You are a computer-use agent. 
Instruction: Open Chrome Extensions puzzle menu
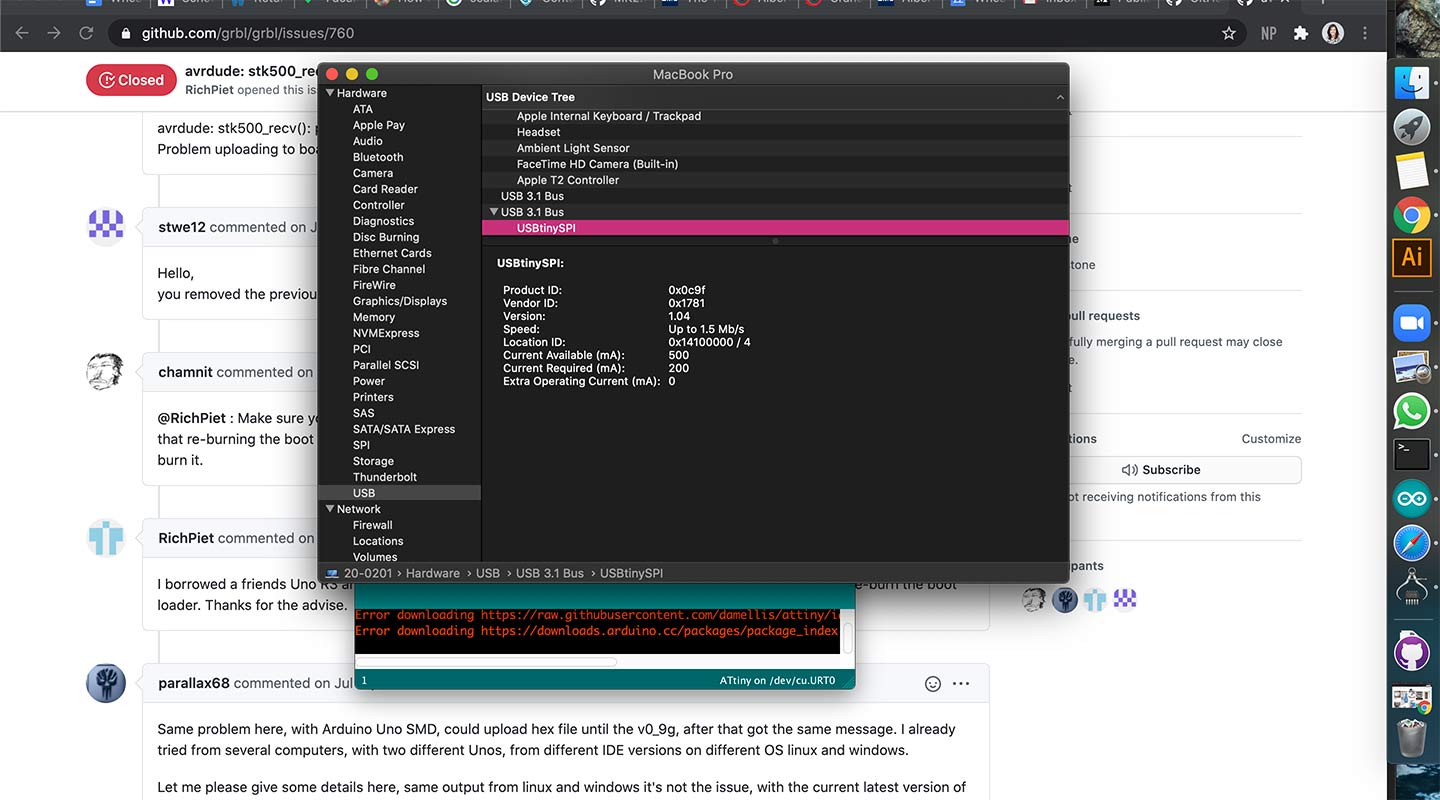[x=1301, y=33]
